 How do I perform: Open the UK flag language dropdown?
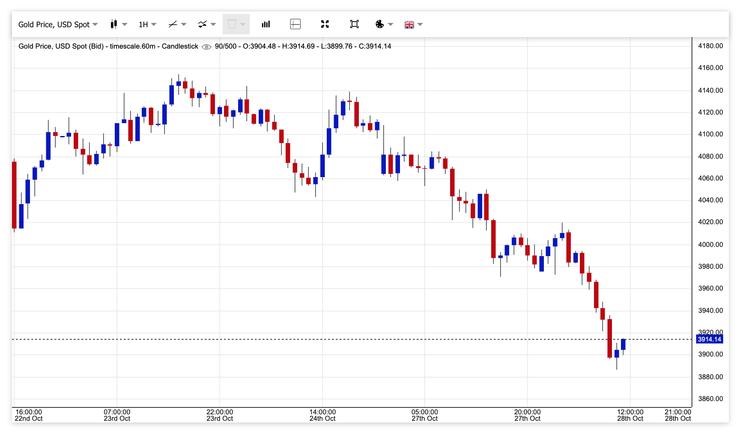coord(412,23)
